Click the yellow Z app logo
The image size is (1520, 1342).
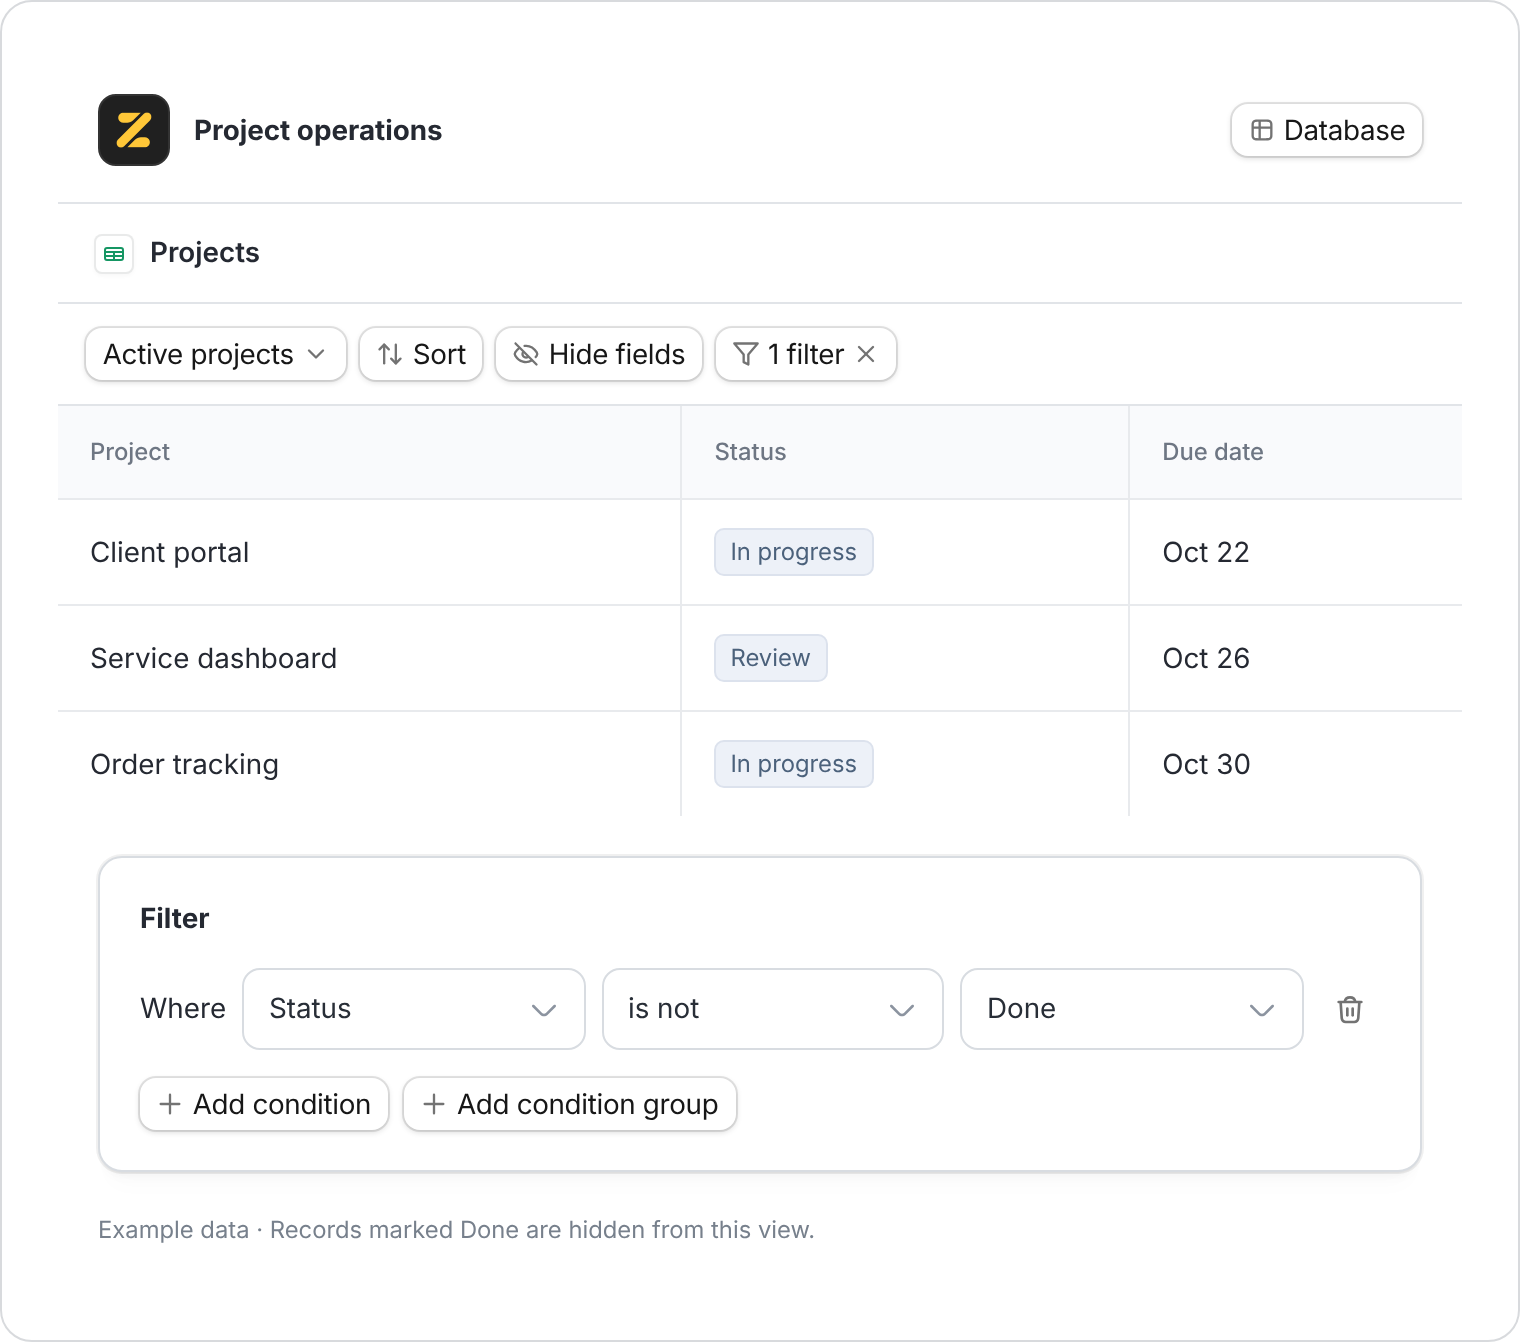[x=134, y=130]
